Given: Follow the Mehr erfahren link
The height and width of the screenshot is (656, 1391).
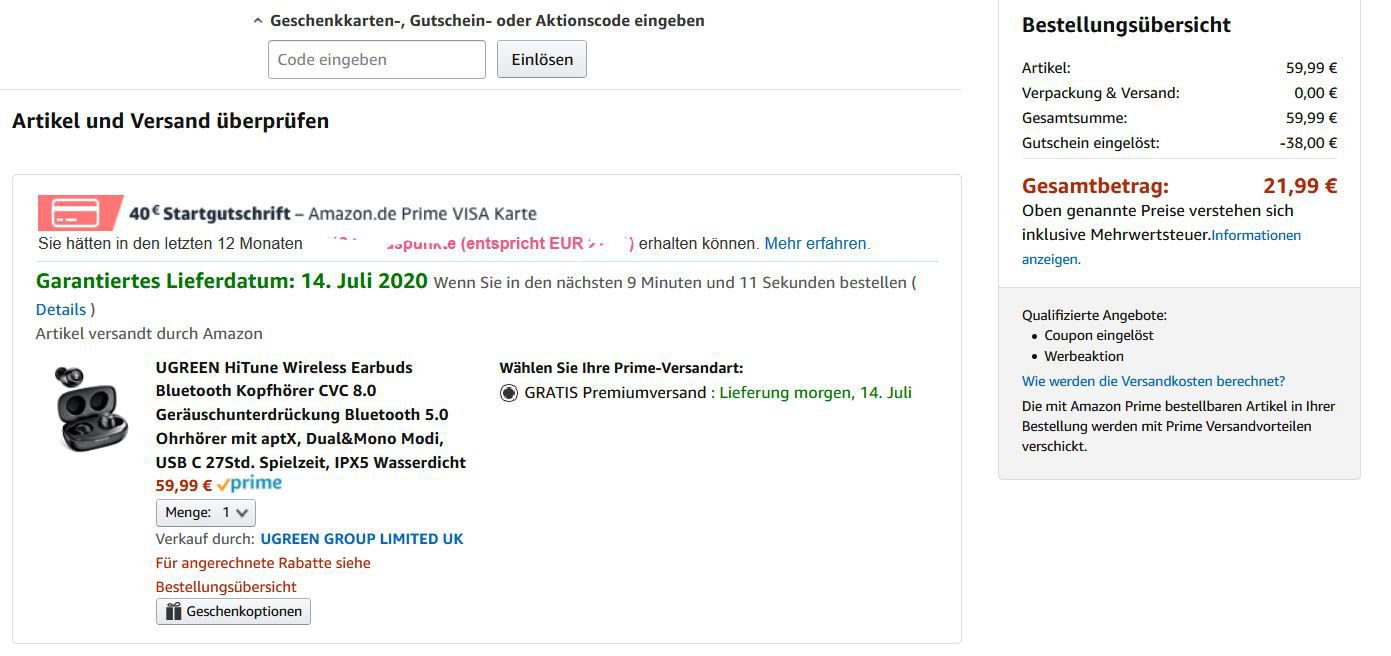Looking at the screenshot, I should pos(817,243).
